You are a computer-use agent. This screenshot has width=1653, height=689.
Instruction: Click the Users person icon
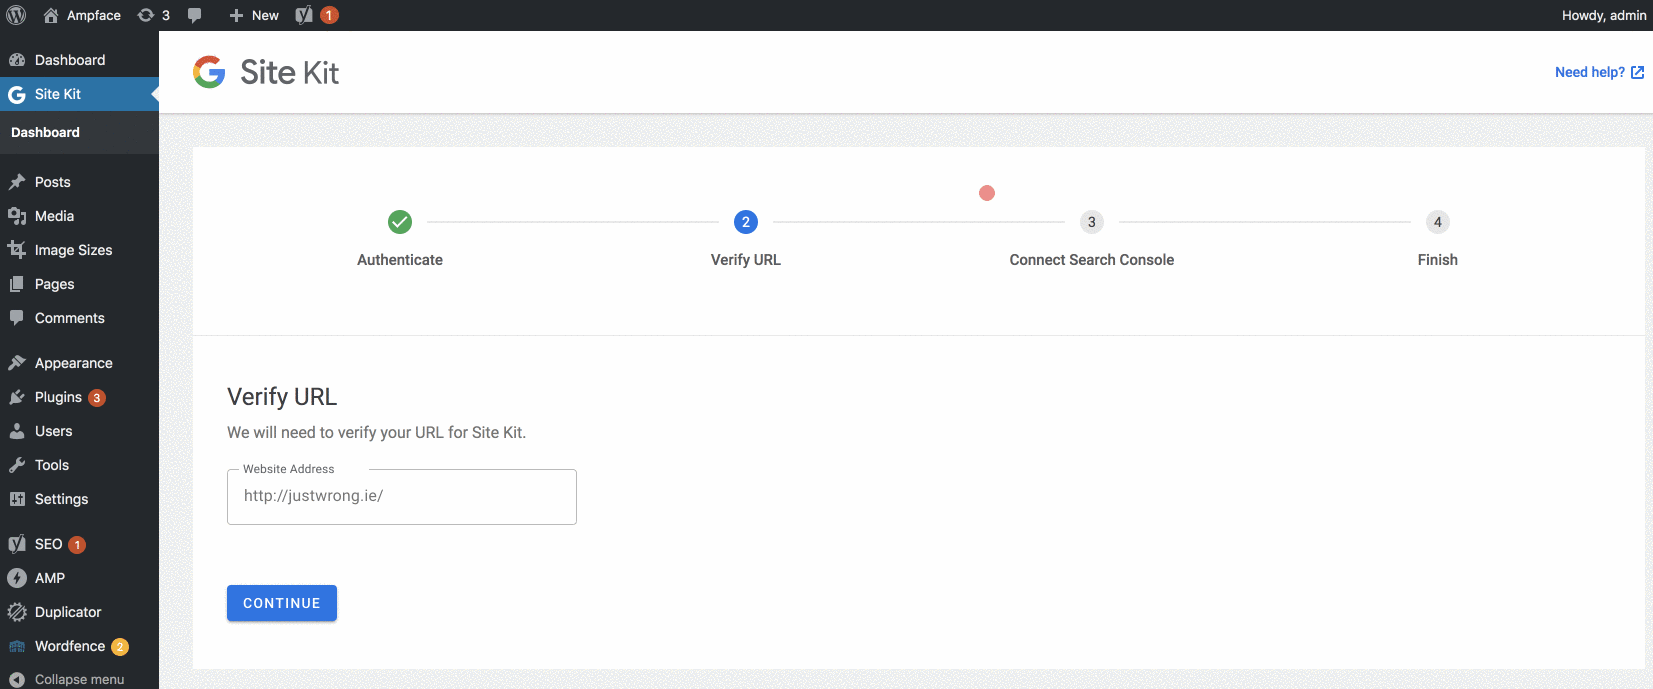(x=17, y=431)
